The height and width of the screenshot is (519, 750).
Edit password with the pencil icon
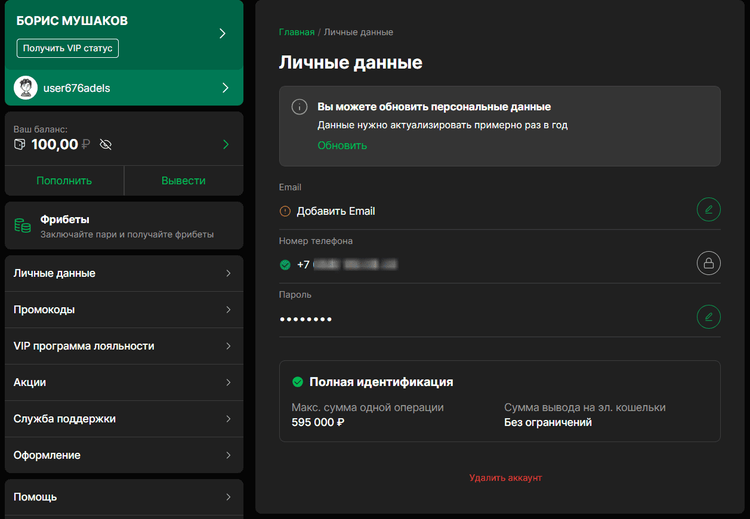click(x=708, y=317)
